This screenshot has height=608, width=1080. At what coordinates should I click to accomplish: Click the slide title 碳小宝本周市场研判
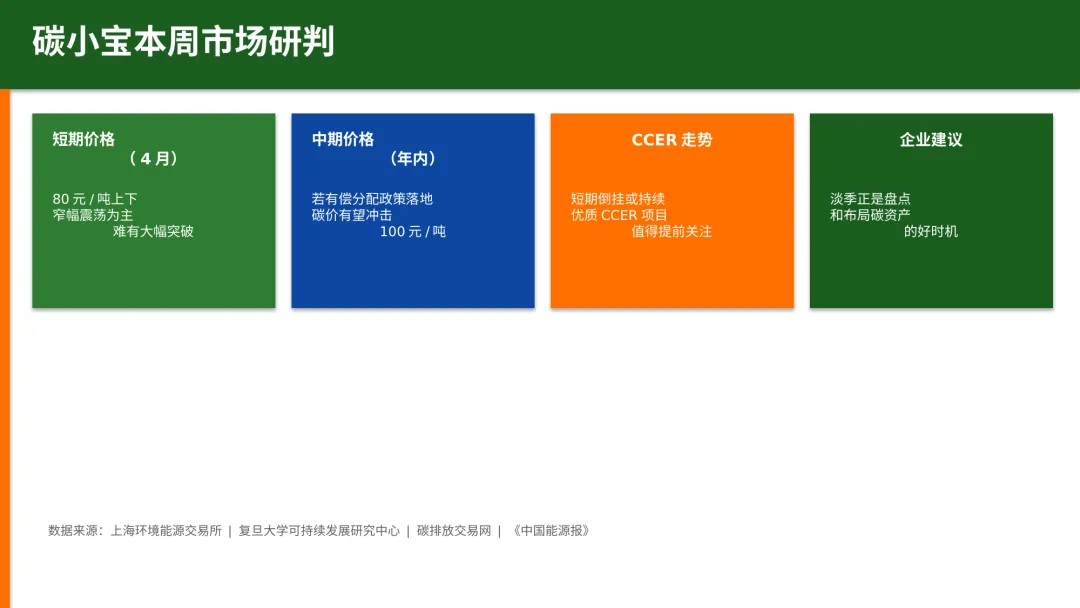[183, 41]
